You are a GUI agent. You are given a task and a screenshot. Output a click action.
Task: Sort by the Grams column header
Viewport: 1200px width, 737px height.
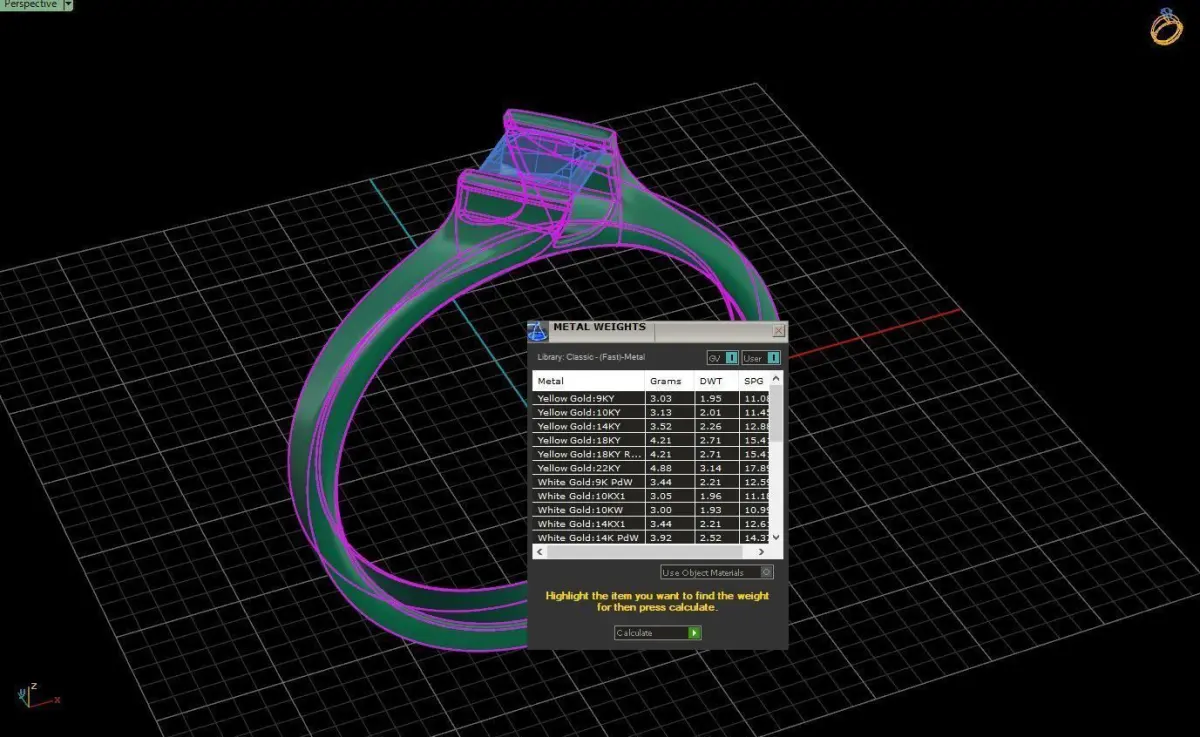pyautogui.click(x=669, y=381)
